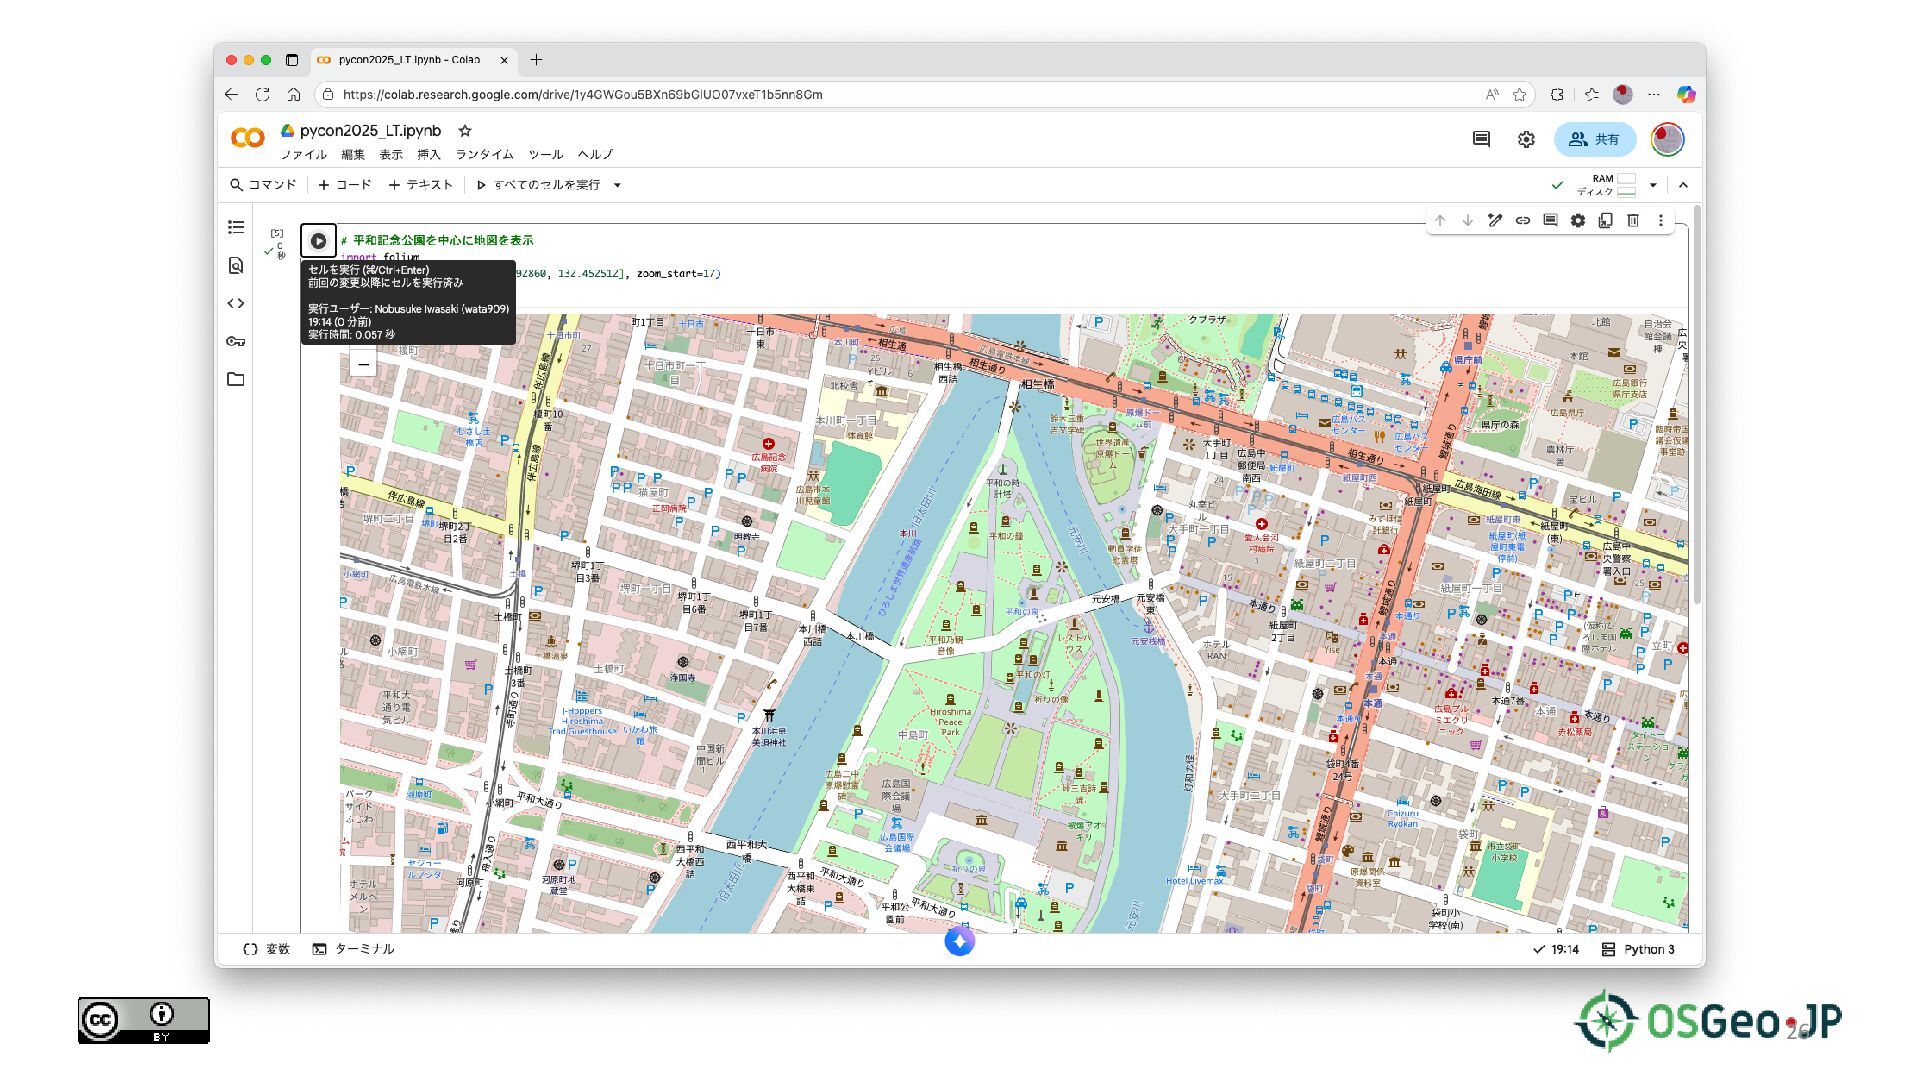Screen dimensions: 1920x1080
Task: Click the notebook title pycon2025_LT.ipynb
Action: coord(370,131)
